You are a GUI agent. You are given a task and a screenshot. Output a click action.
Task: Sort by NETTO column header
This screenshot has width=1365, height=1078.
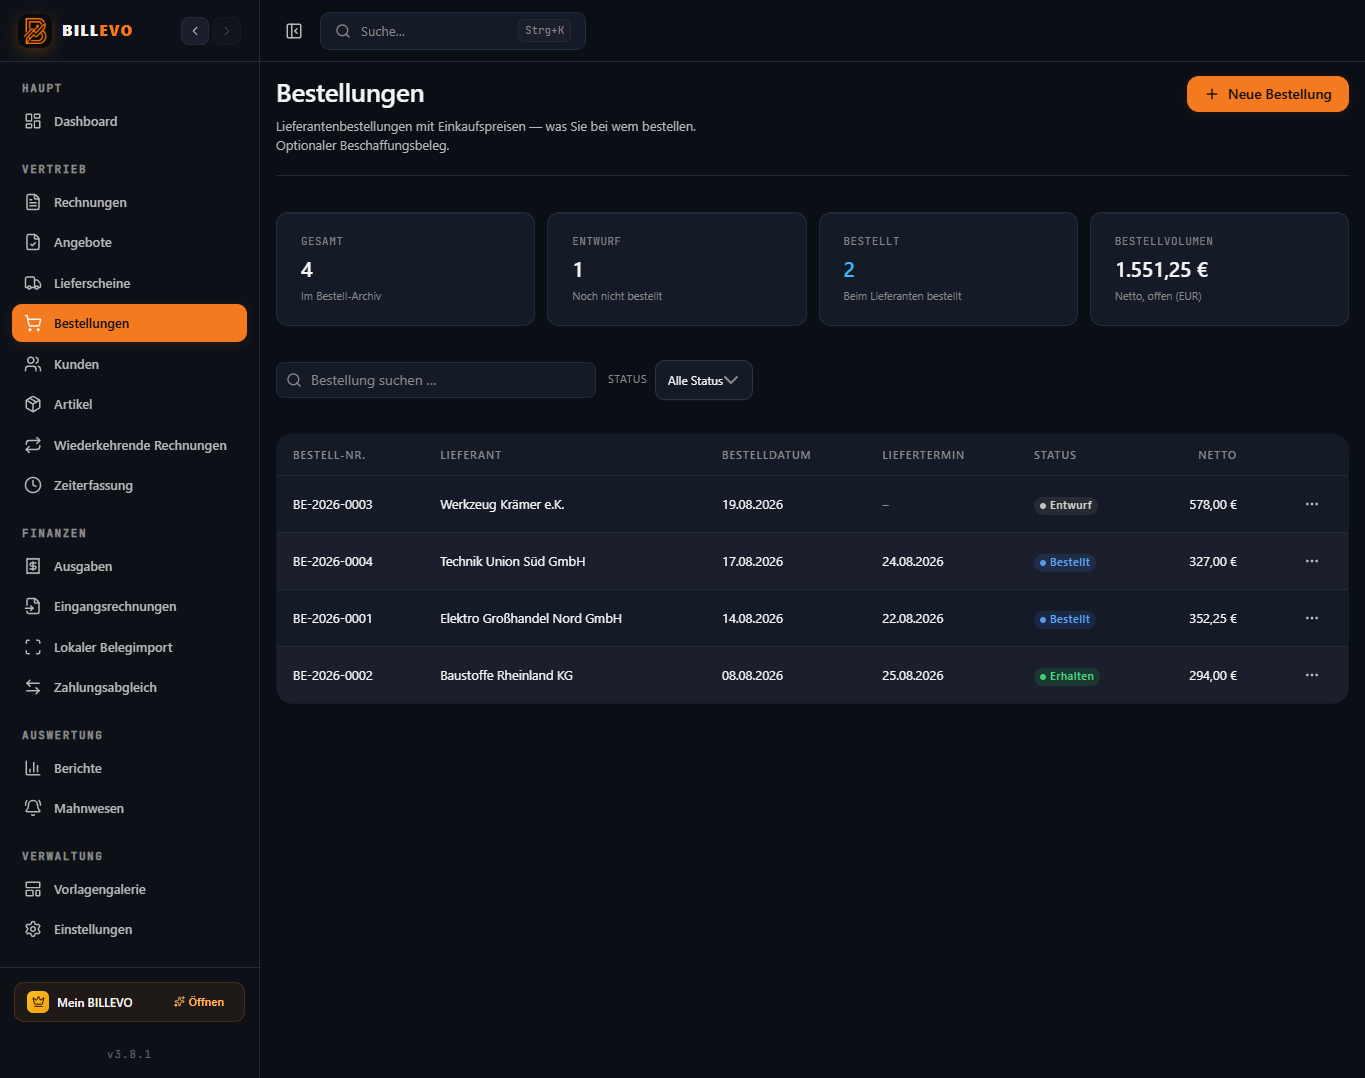(1217, 455)
